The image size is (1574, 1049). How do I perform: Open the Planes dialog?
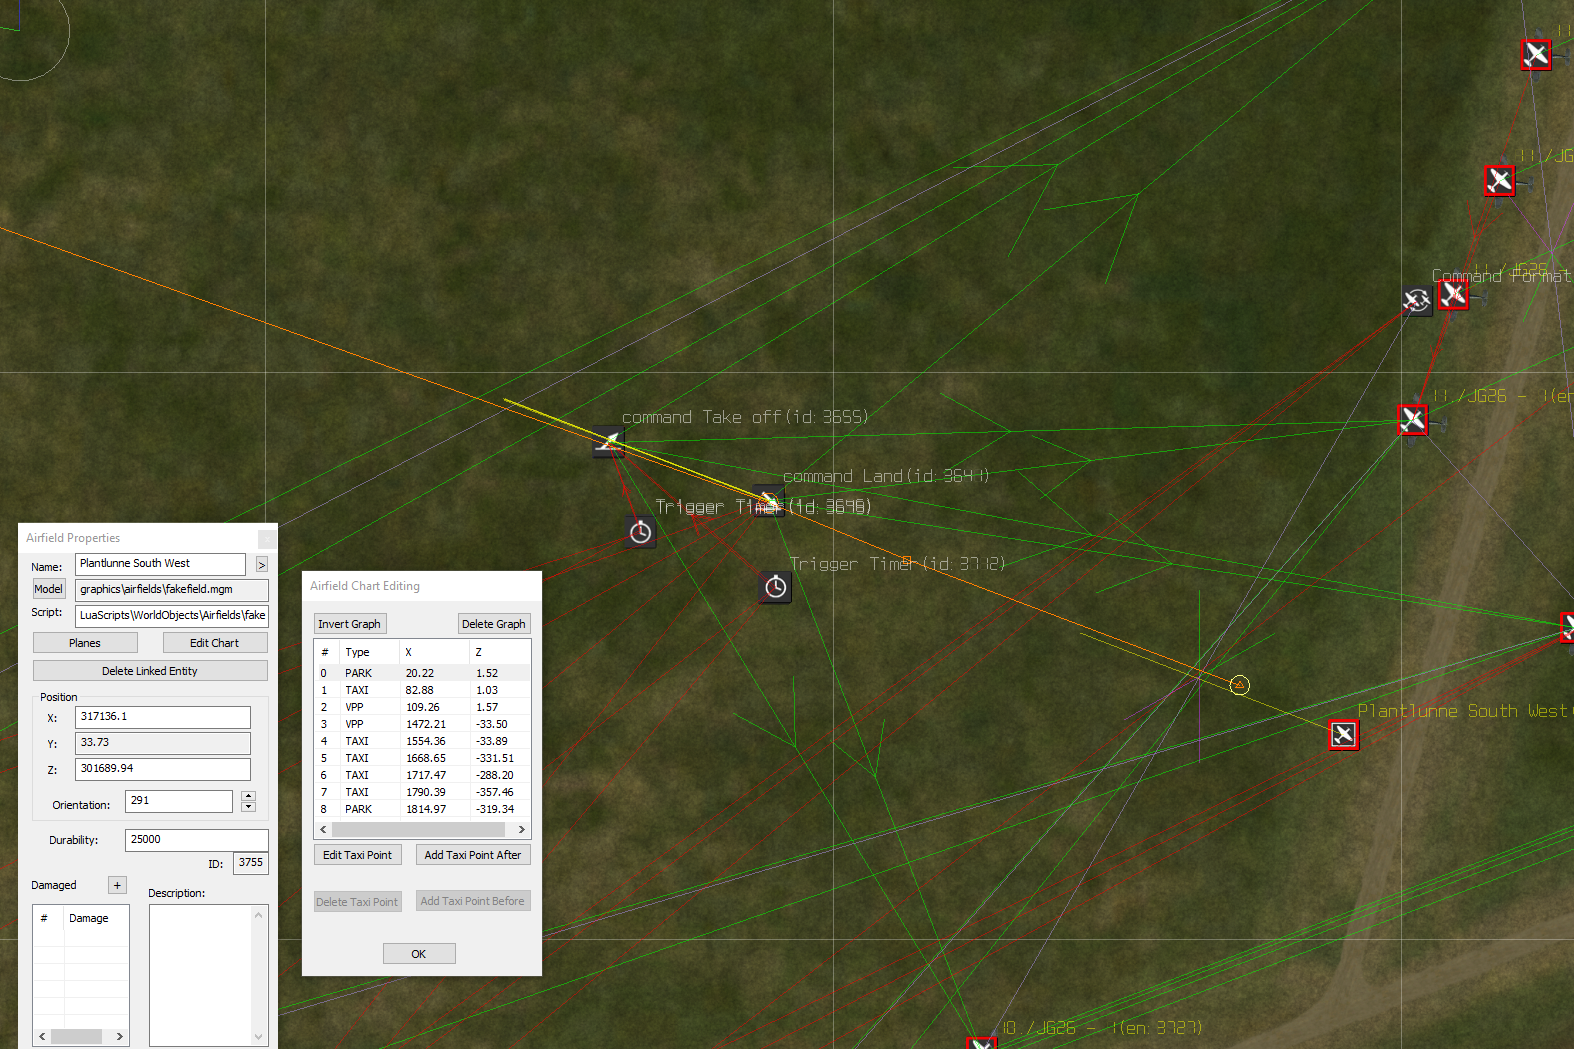tap(85, 643)
